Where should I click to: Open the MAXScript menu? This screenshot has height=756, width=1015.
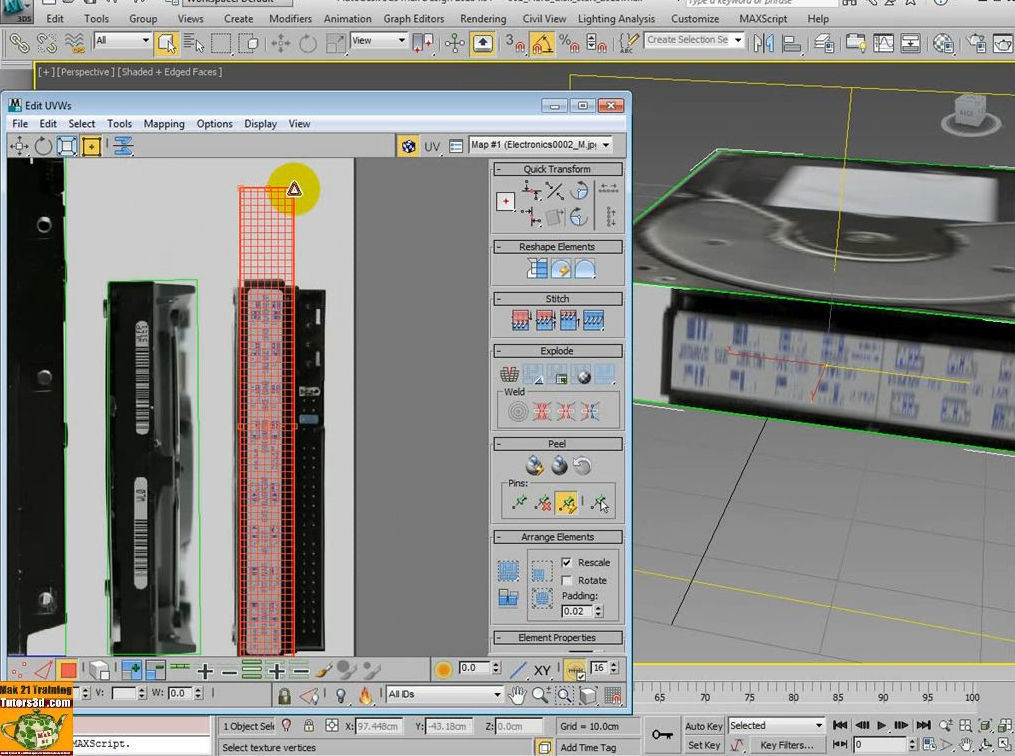[763, 19]
